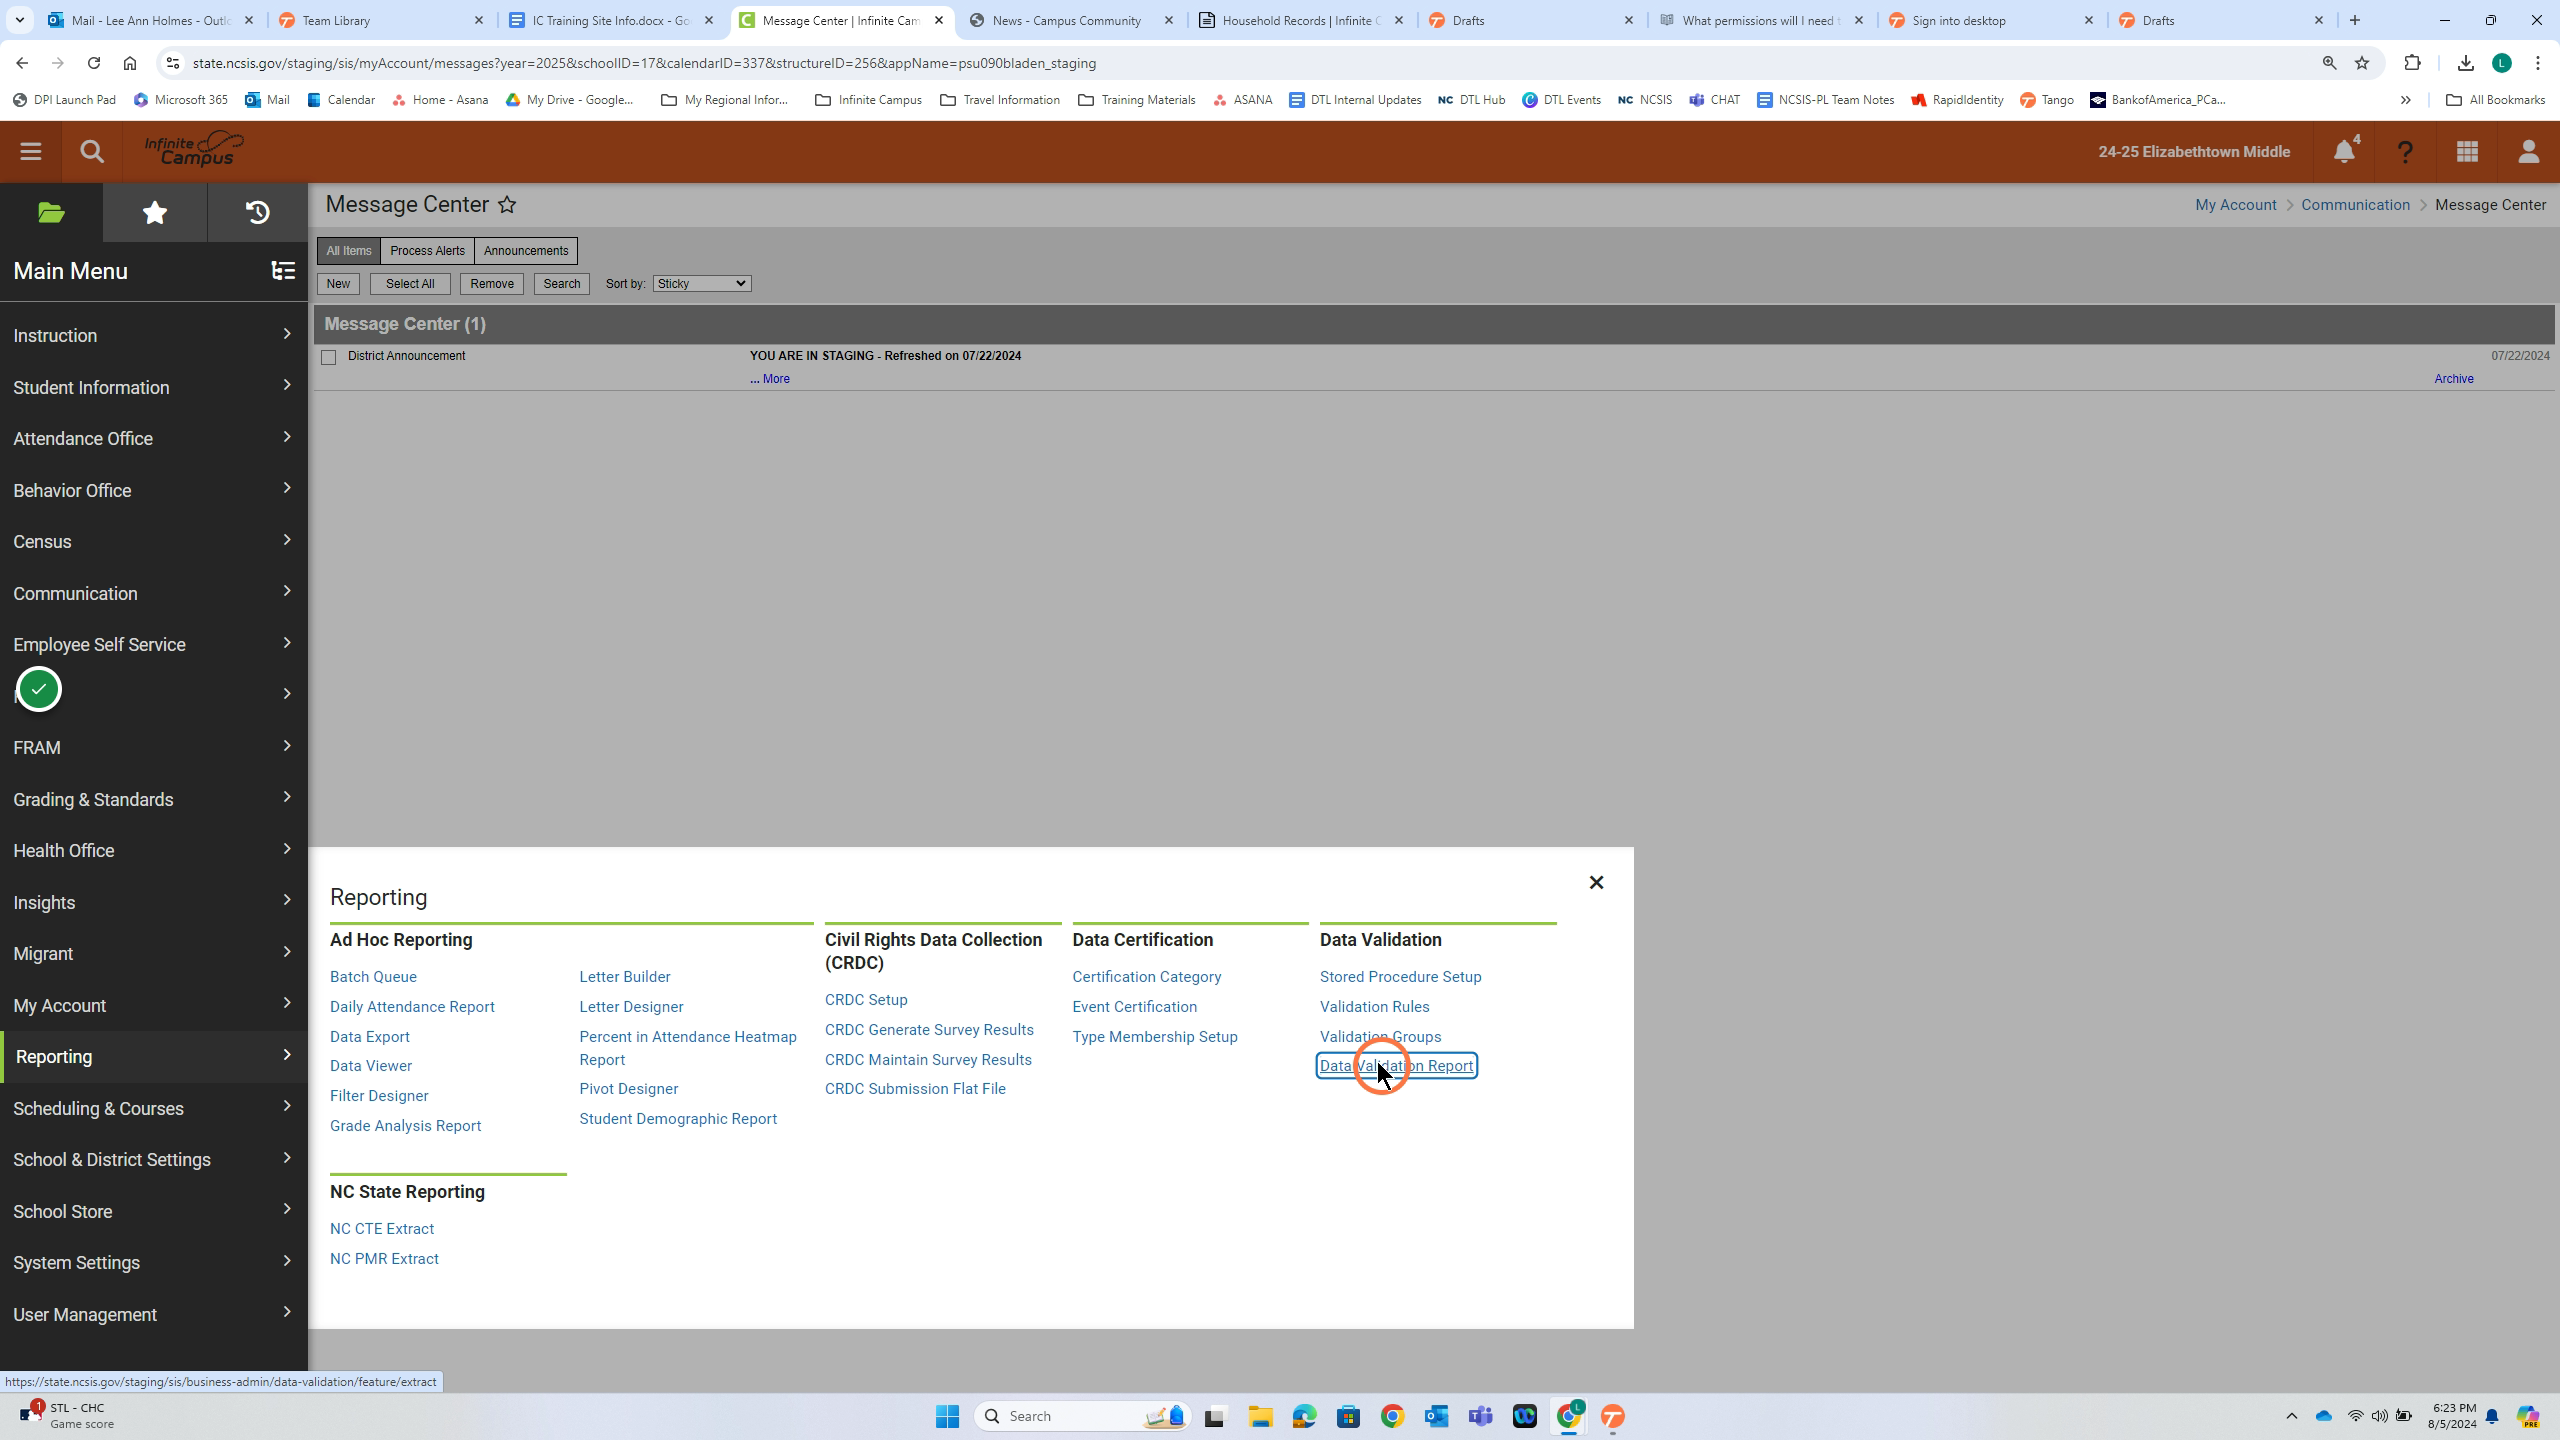Open the Infinite Campus logo home
2560x1440 pixels.
coord(194,150)
